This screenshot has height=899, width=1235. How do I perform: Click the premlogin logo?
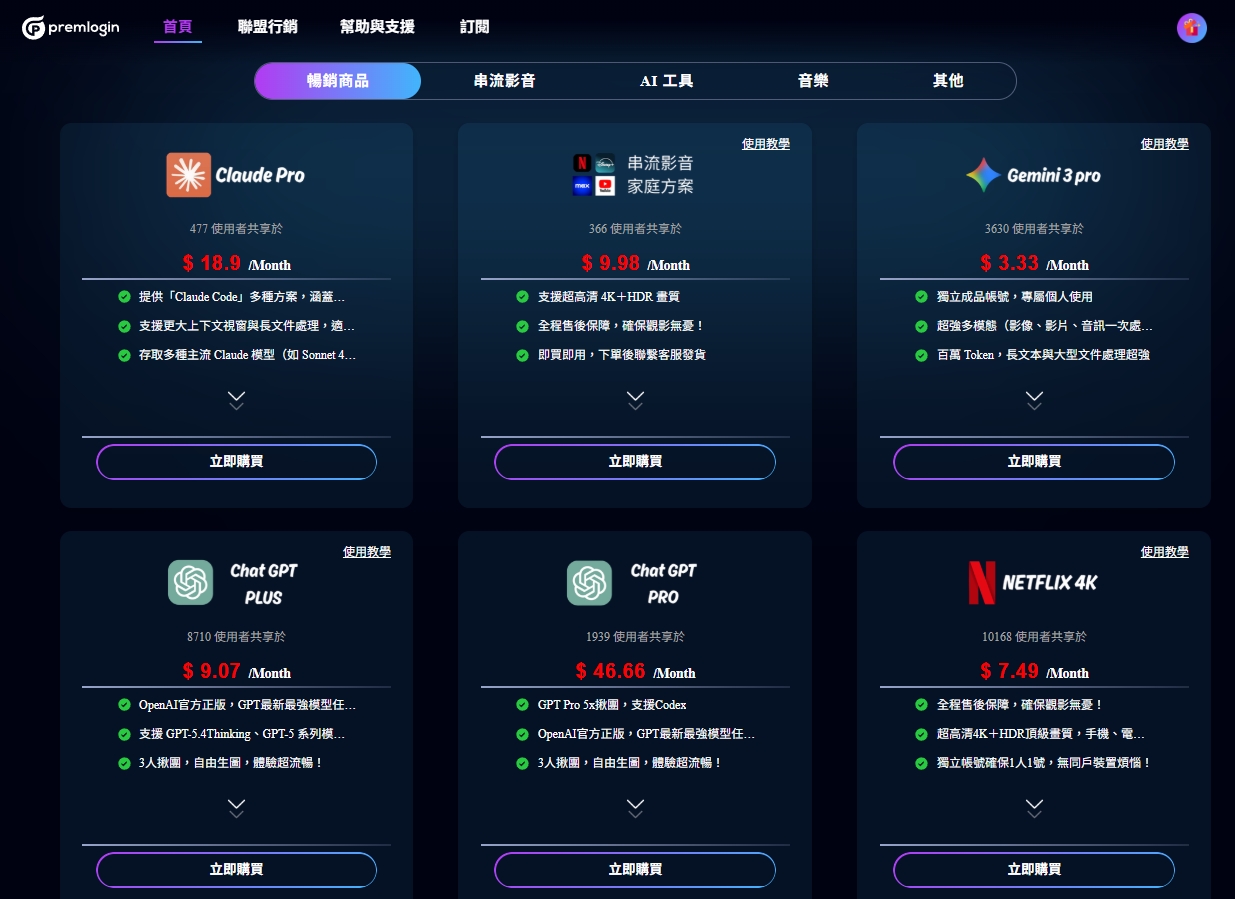pyautogui.click(x=71, y=28)
